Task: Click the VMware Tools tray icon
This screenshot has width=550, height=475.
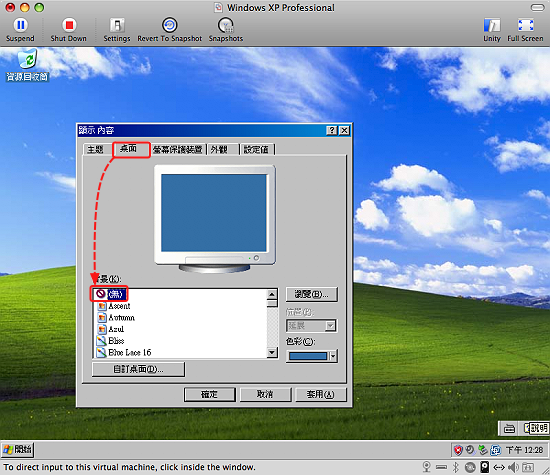Action: click(495, 450)
